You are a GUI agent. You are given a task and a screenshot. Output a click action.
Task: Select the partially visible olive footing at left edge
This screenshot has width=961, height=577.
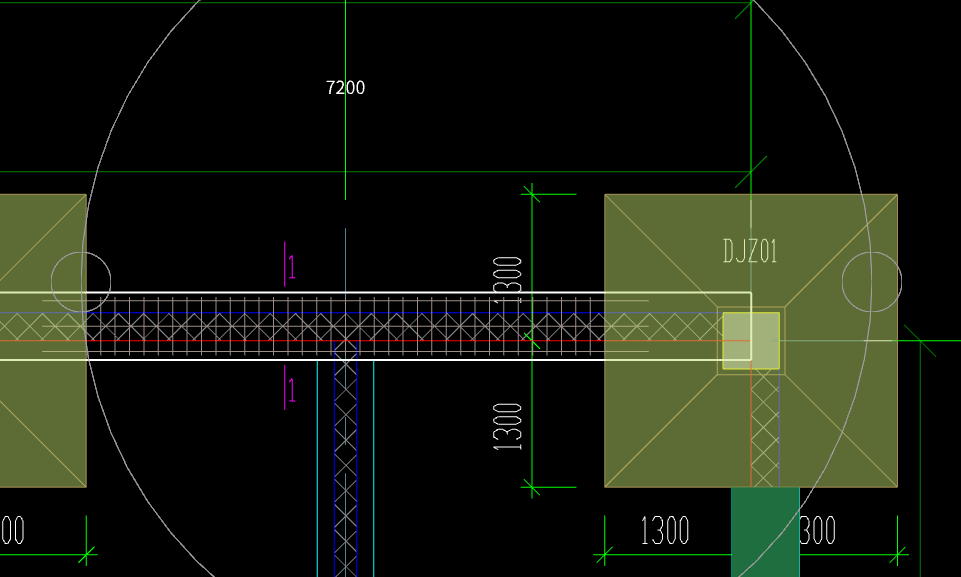pyautogui.click(x=43, y=341)
